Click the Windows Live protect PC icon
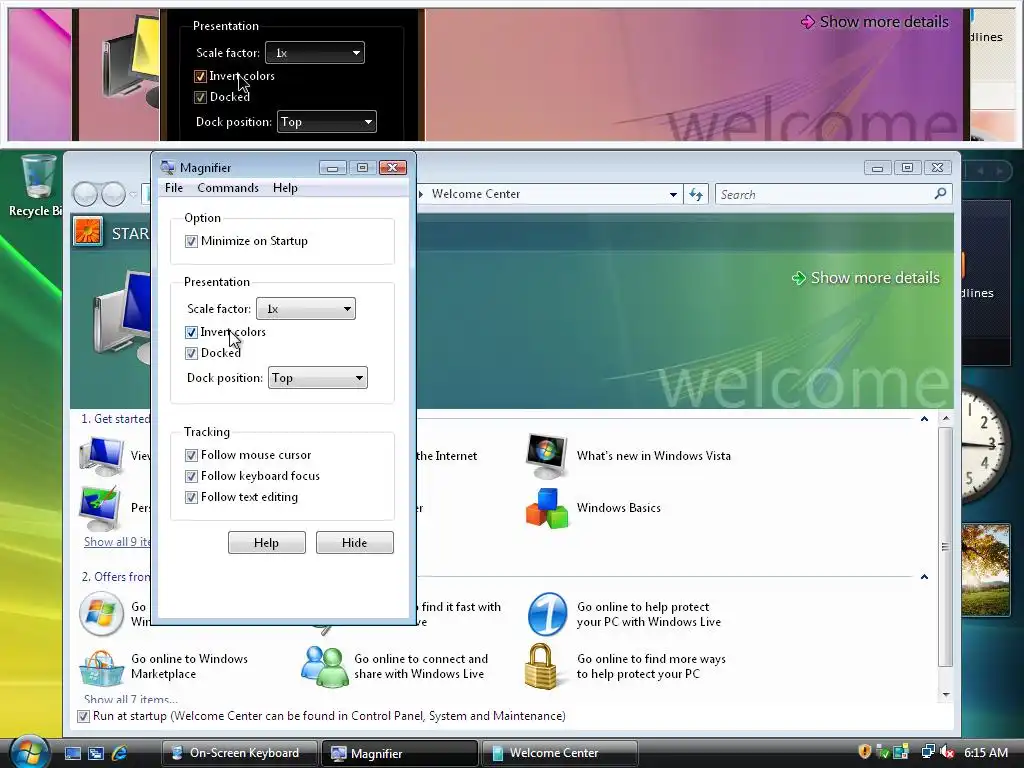 coord(547,614)
